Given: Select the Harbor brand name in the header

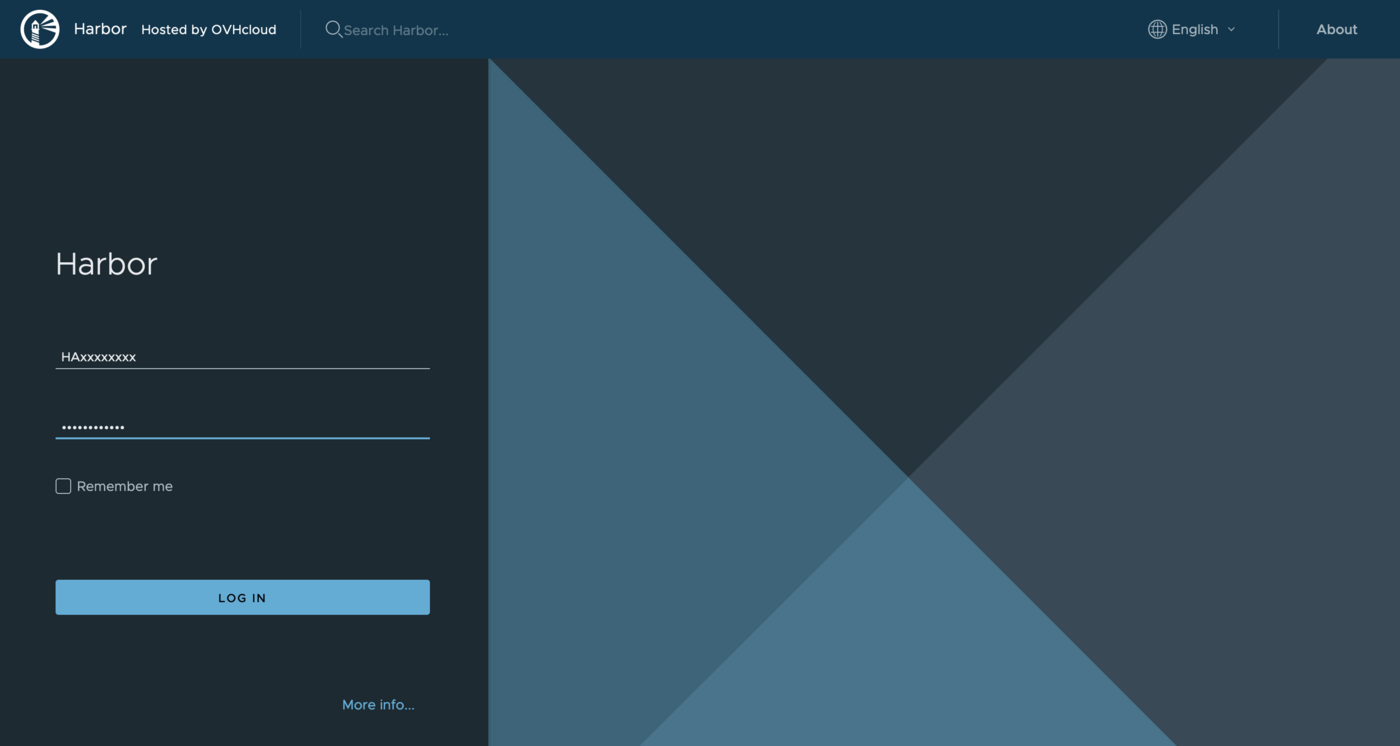Looking at the screenshot, I should (x=99, y=28).
